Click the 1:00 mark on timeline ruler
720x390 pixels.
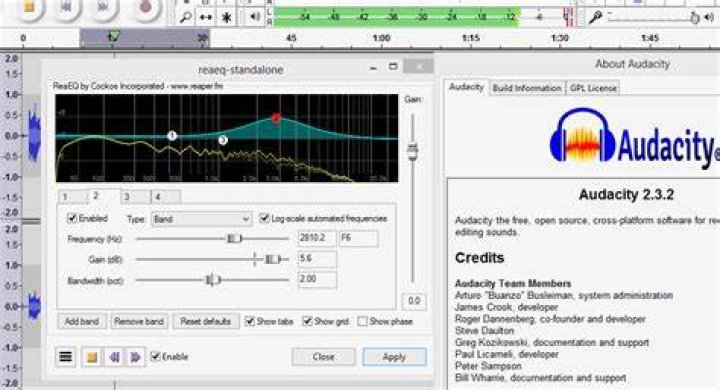[x=381, y=38]
